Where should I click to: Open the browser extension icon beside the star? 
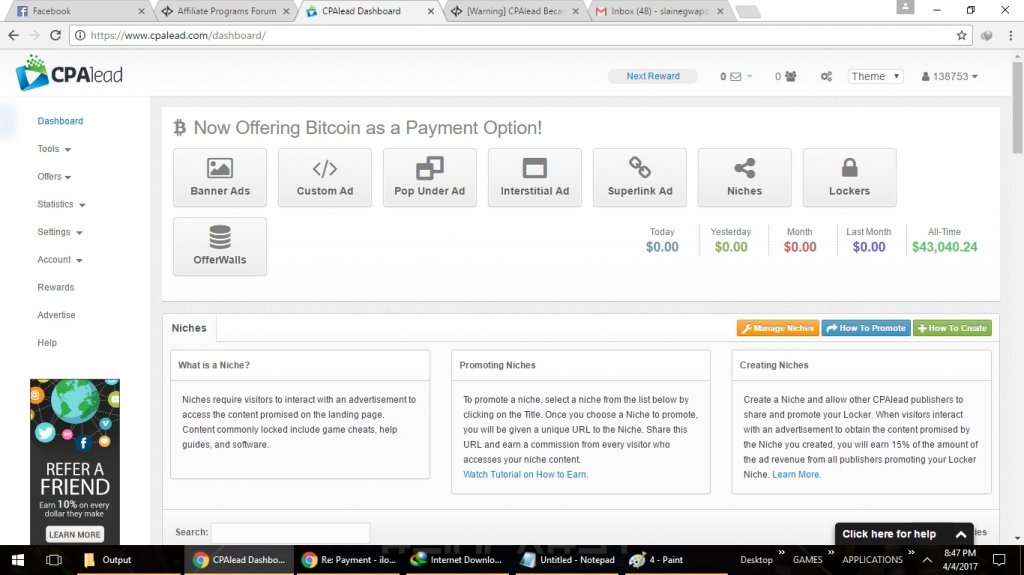pos(986,35)
